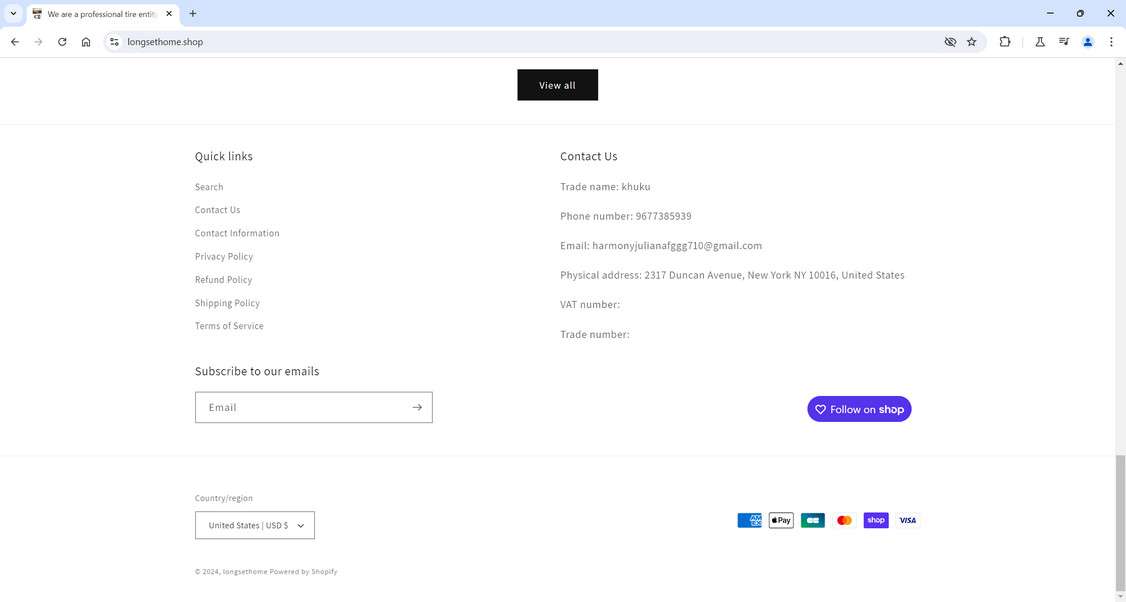Click the Visa payment icon
Image resolution: width=1126 pixels, height=602 pixels.
(907, 520)
